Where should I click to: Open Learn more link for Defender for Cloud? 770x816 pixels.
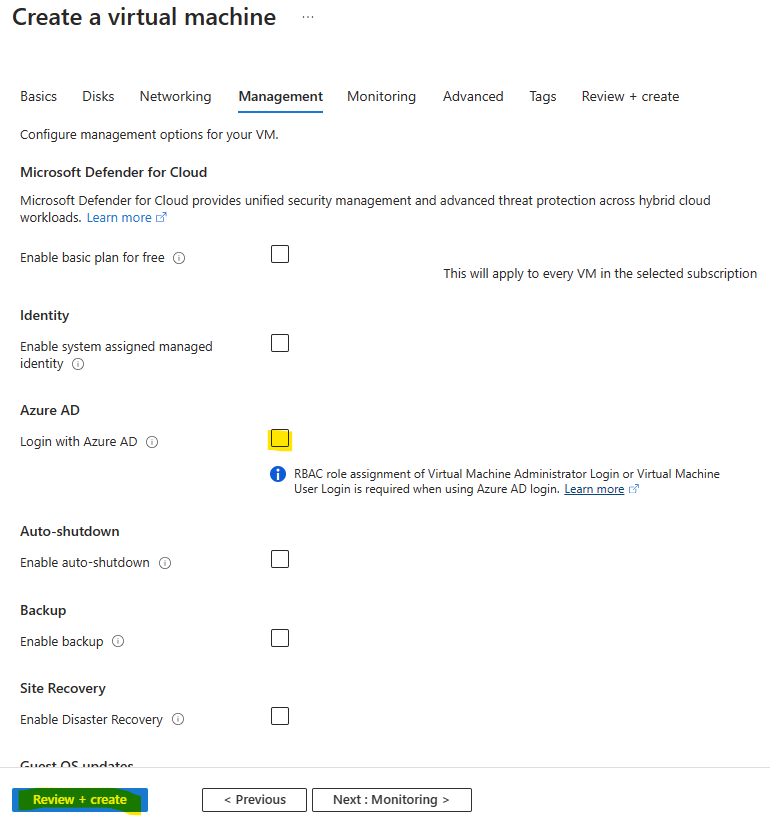pos(119,218)
